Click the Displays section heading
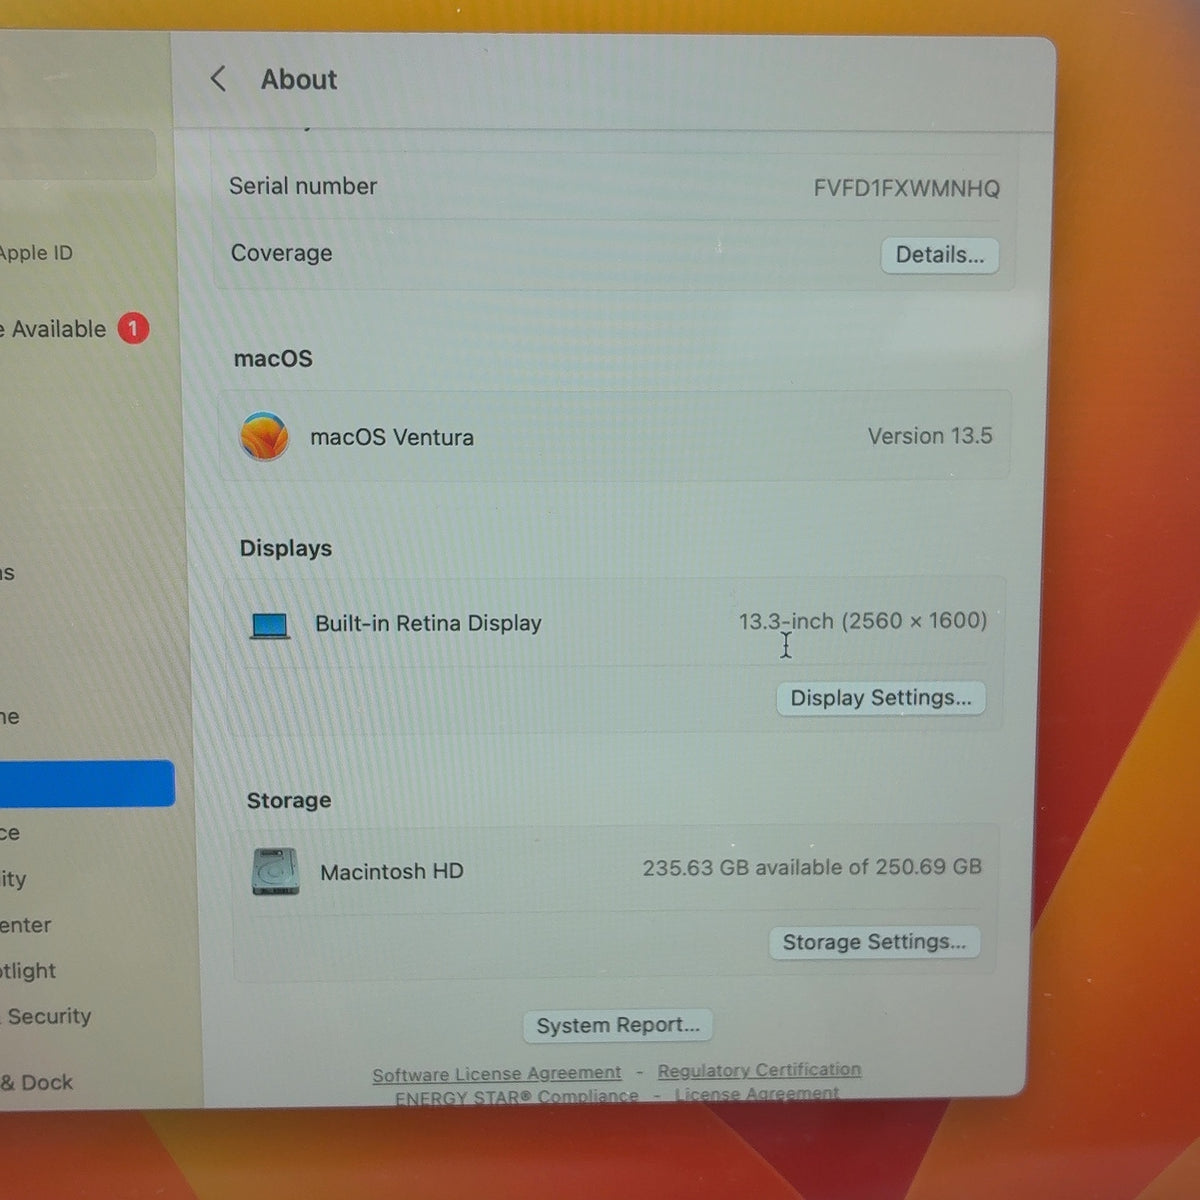This screenshot has height=1200, width=1200. pos(286,548)
